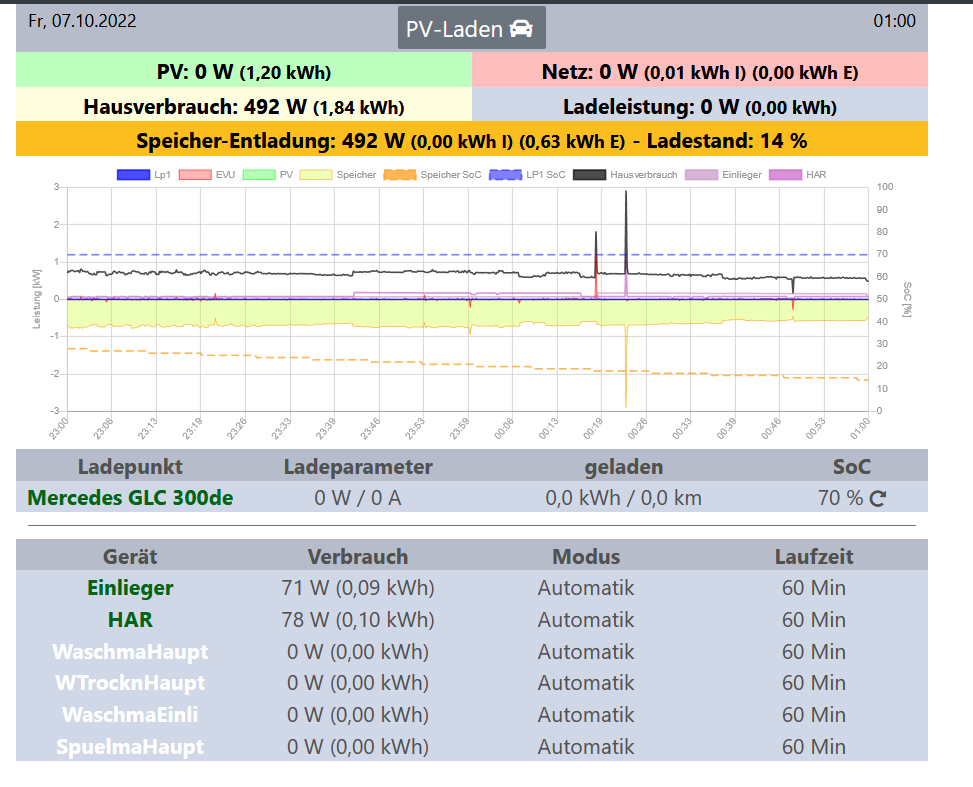This screenshot has width=973, height=787.
Task: Click the green PV 0 W status field
Action: pos(244,72)
